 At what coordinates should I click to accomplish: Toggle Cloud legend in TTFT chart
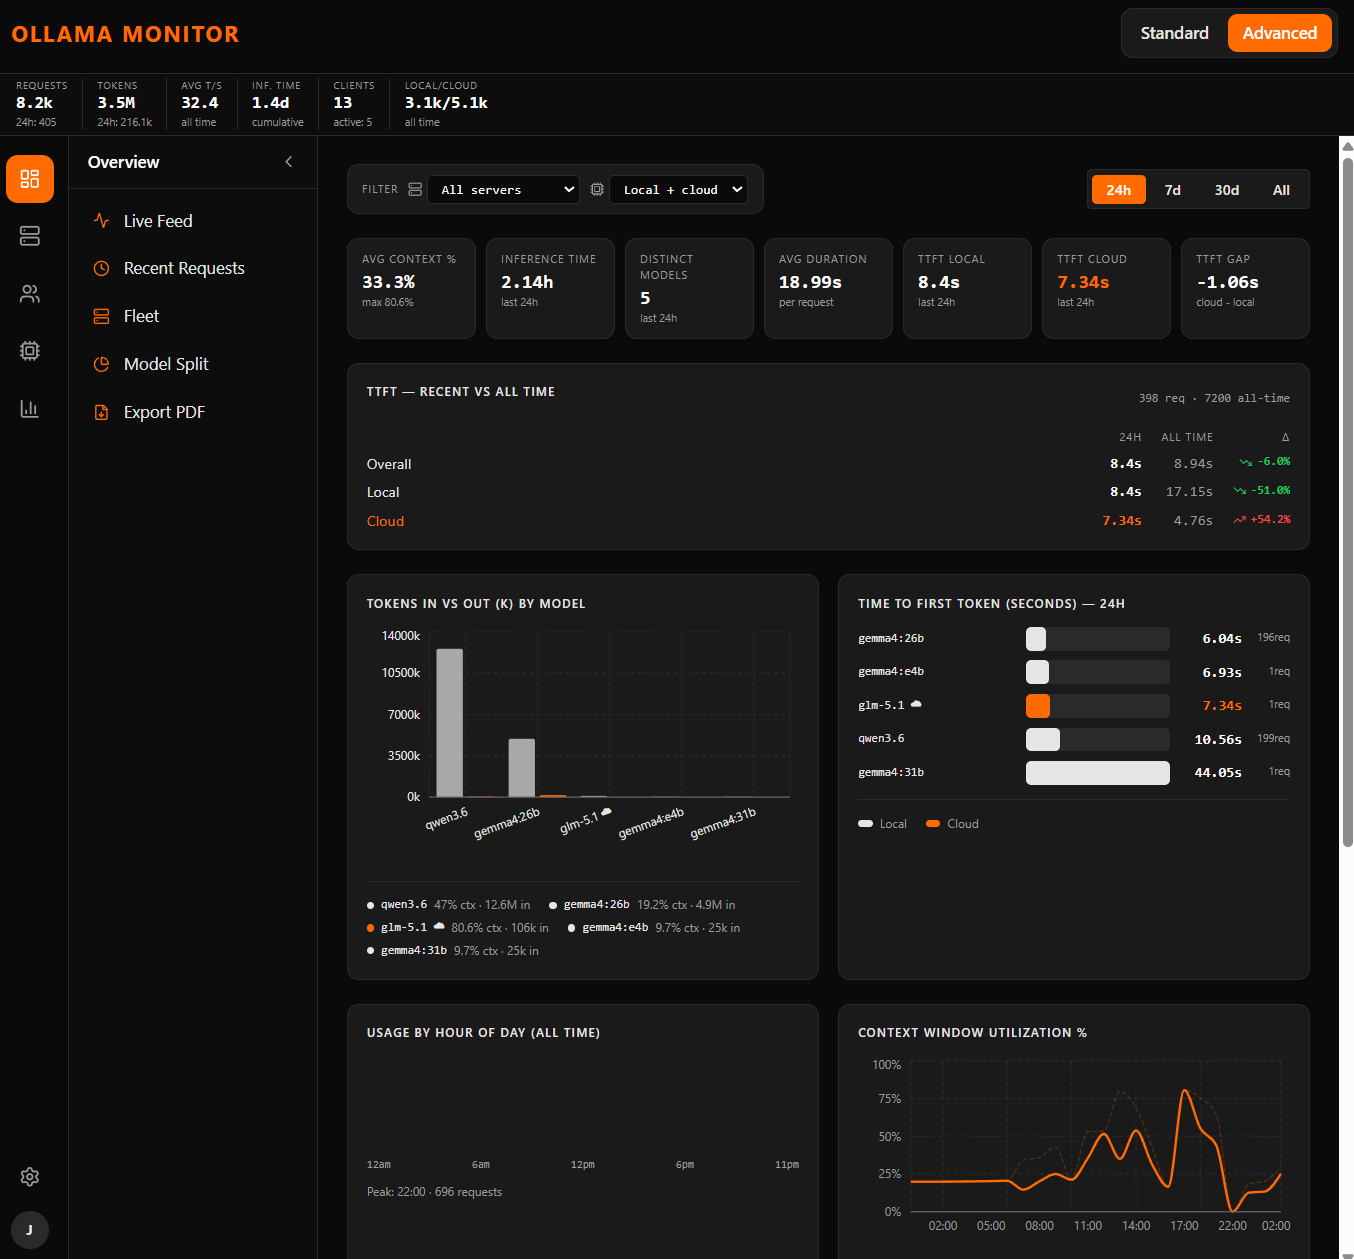pos(952,824)
